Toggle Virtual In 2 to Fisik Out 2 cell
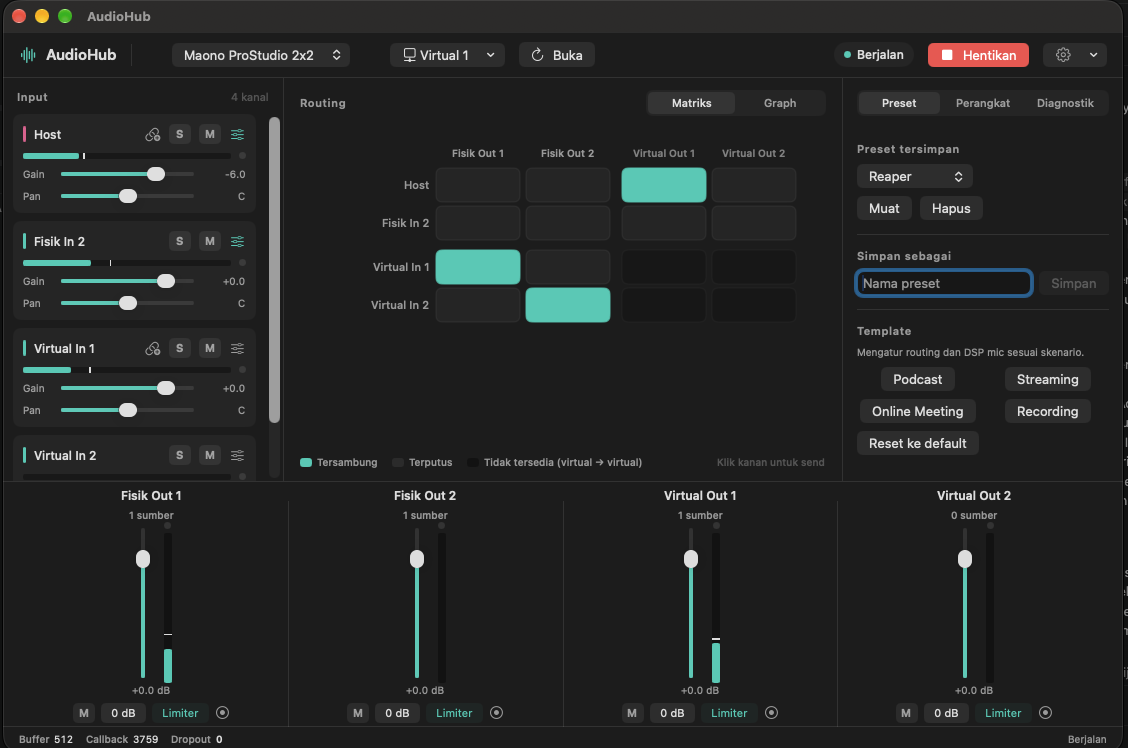Image resolution: width=1128 pixels, height=748 pixels. 568,305
